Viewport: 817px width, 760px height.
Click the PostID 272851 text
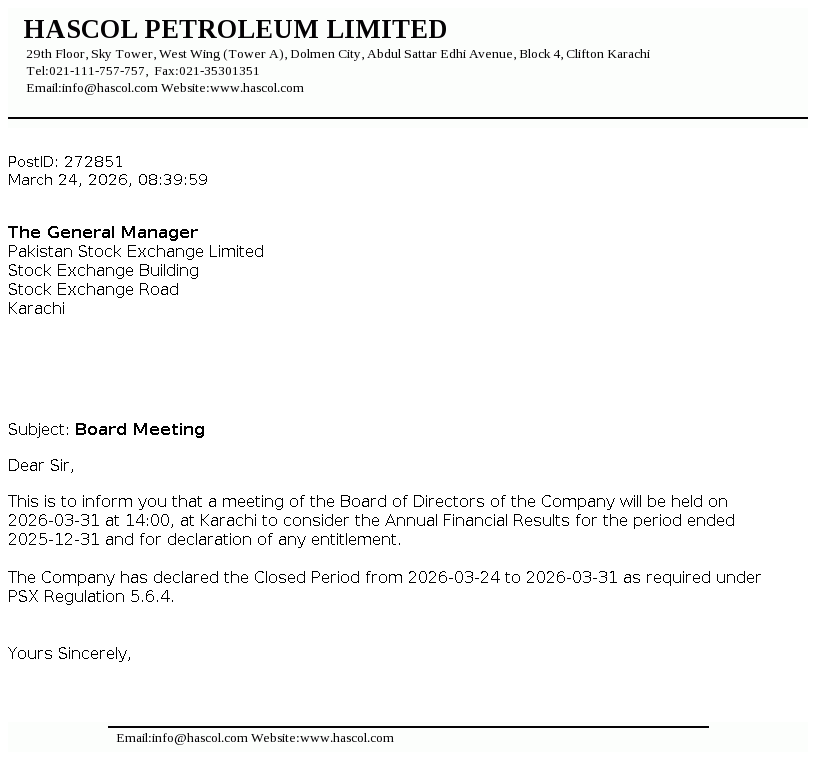(66, 161)
